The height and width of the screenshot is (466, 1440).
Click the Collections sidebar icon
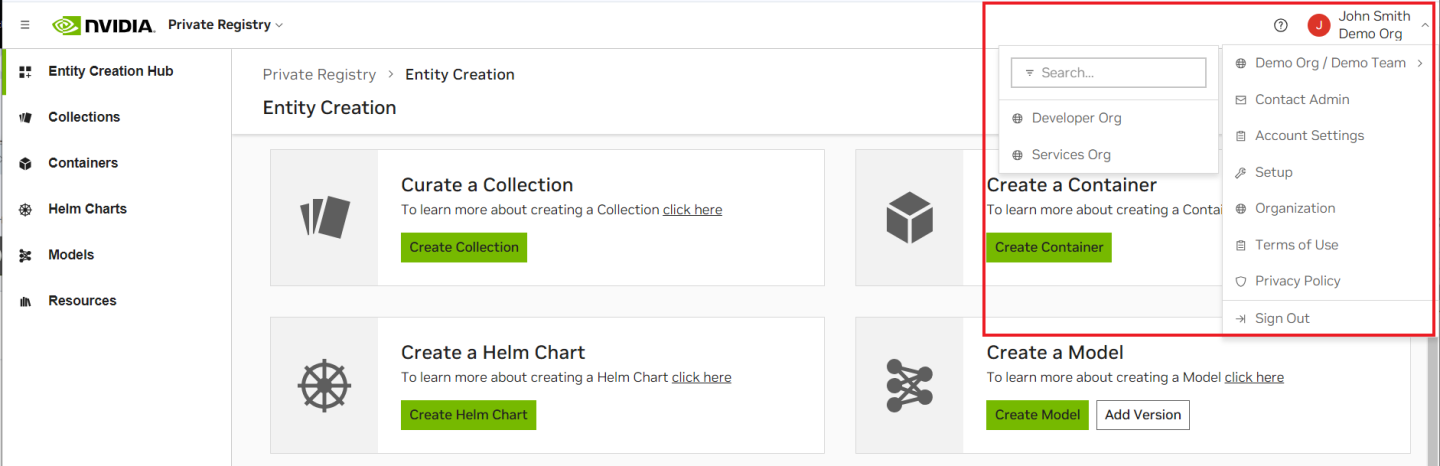[25, 117]
